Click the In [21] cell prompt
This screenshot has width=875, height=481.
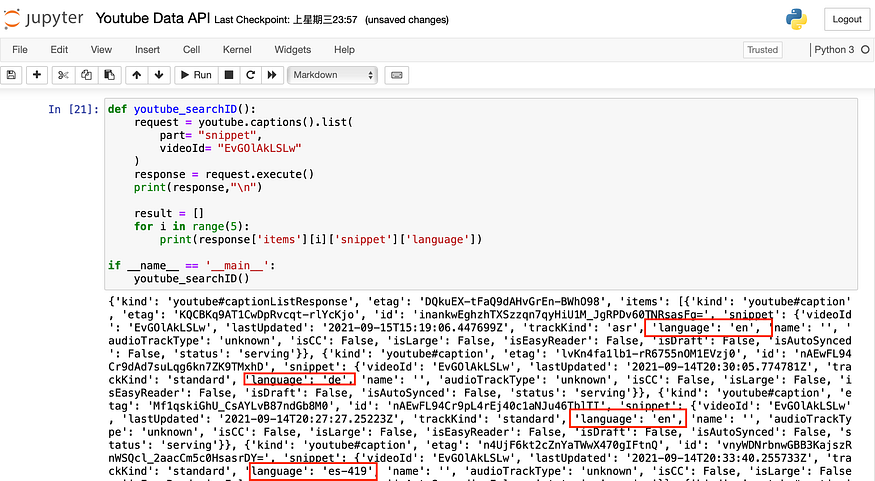73,109
